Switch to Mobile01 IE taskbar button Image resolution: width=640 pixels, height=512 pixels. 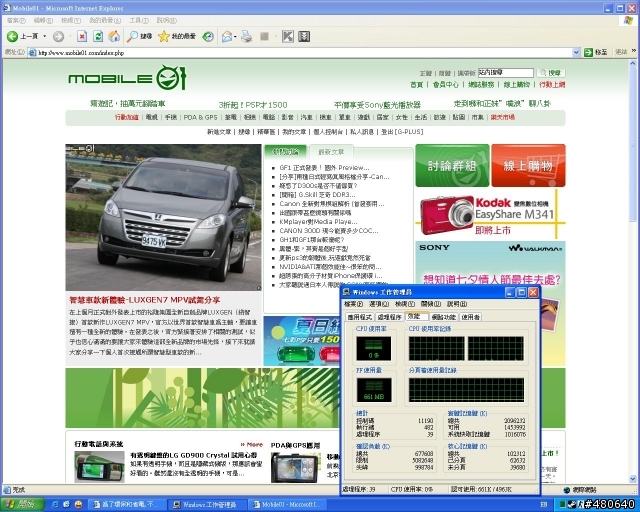[x=288, y=505]
